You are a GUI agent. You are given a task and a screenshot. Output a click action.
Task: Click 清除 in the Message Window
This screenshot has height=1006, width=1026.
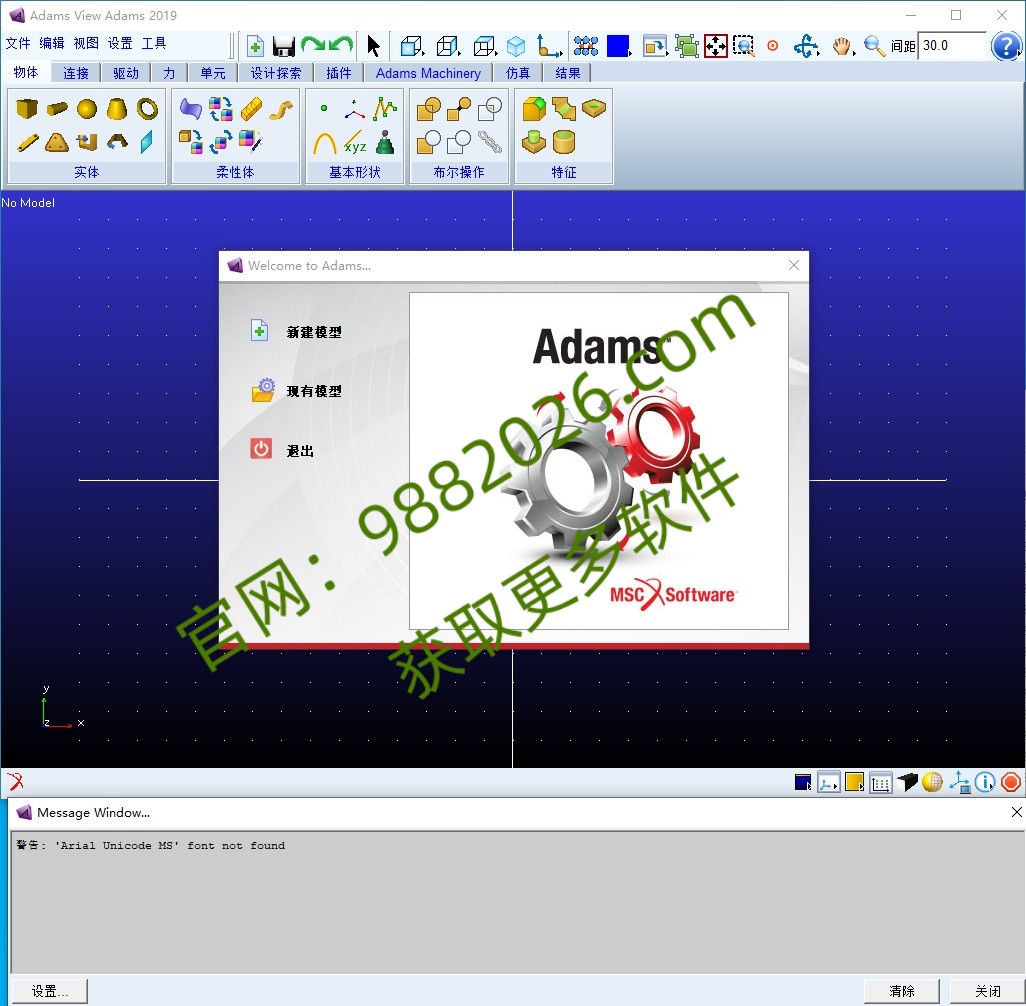(902, 991)
